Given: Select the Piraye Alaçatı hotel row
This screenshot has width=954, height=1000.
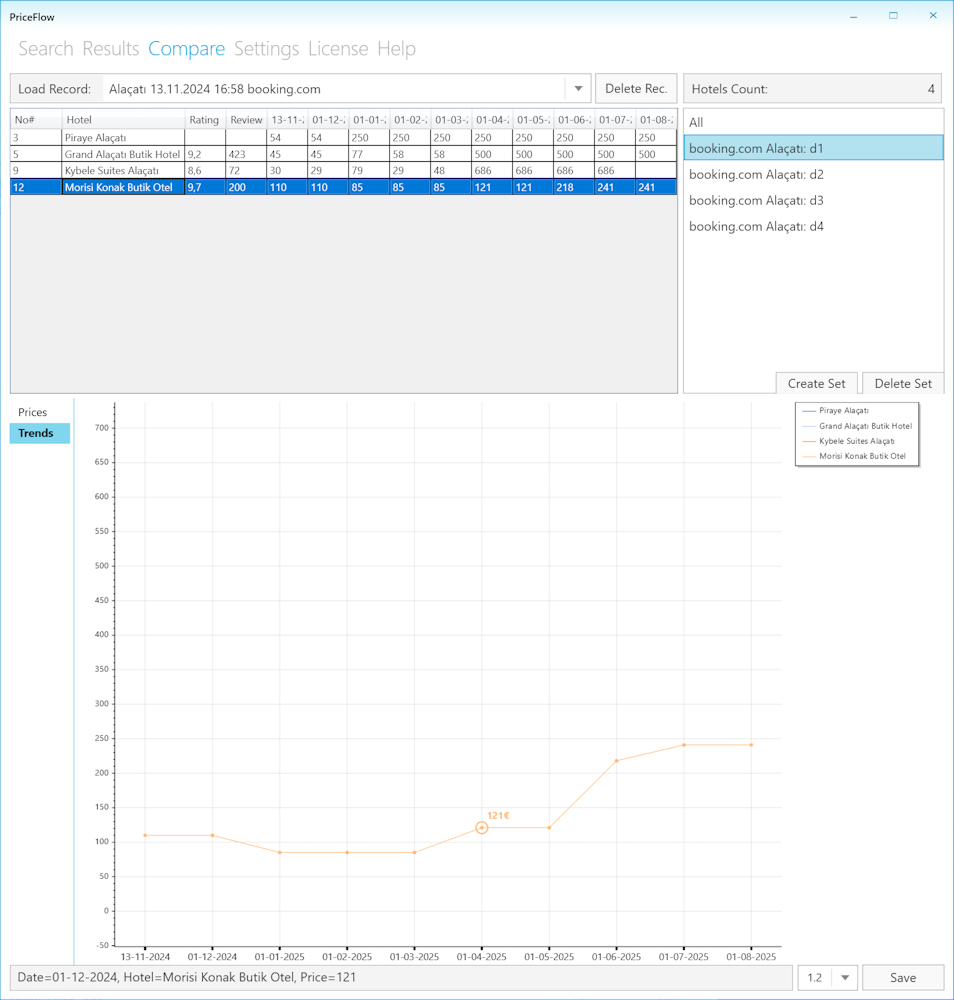Looking at the screenshot, I should click(x=344, y=137).
